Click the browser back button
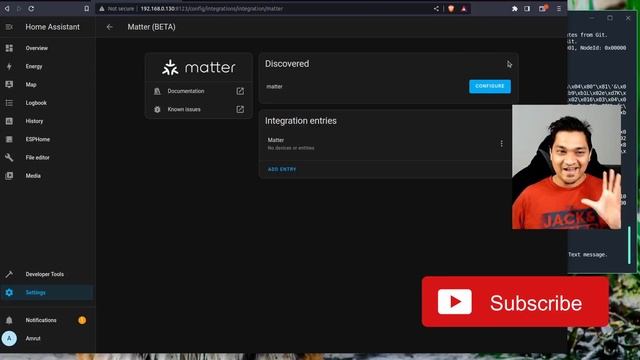 click(x=7, y=9)
